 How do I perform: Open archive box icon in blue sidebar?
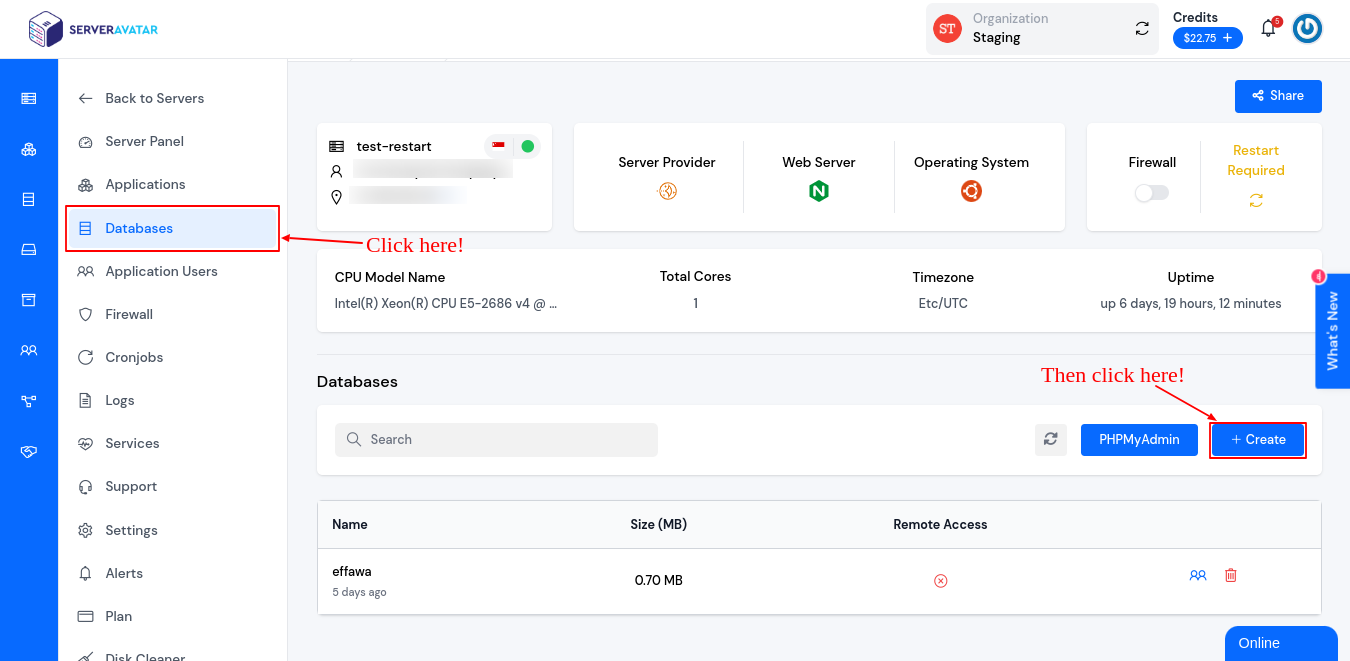[x=29, y=300]
